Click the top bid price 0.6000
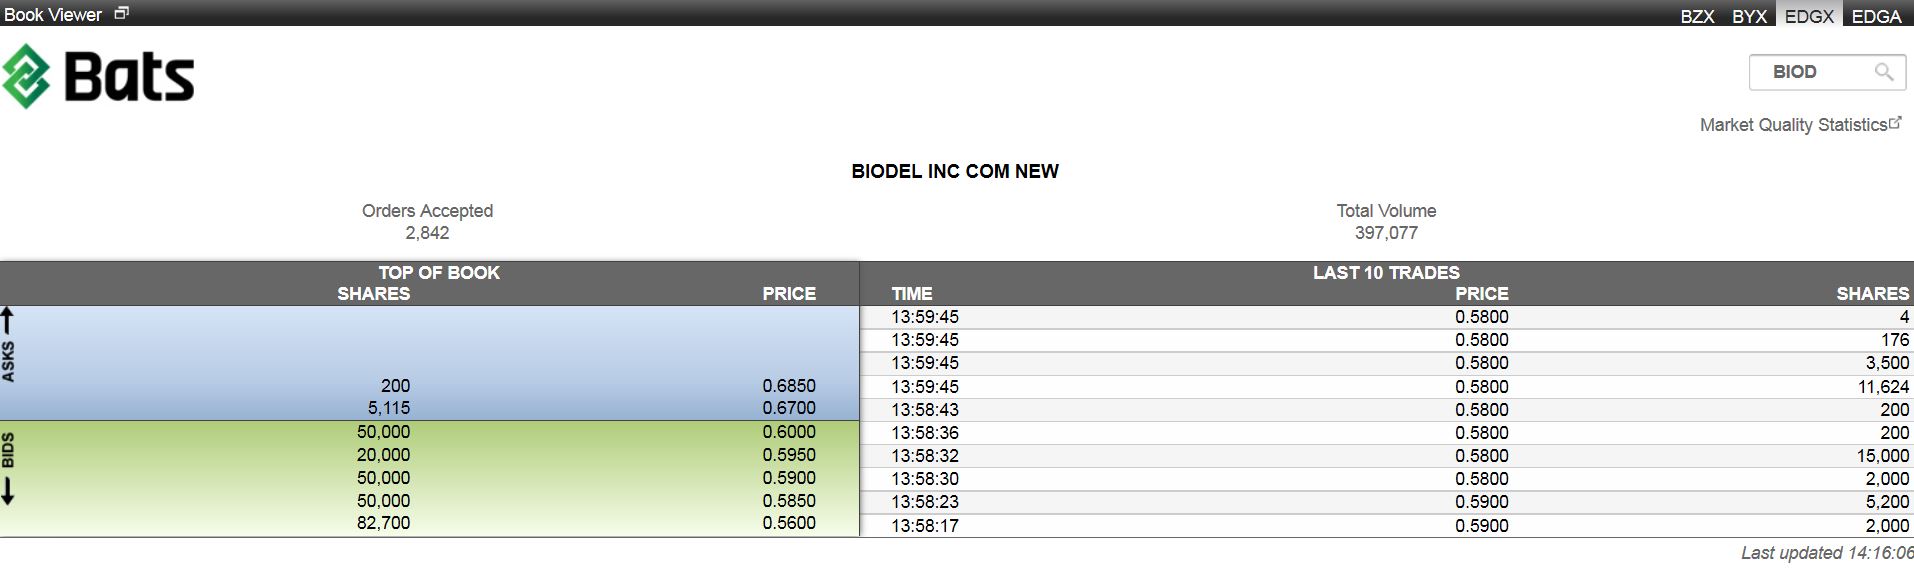1914x575 pixels. click(788, 432)
